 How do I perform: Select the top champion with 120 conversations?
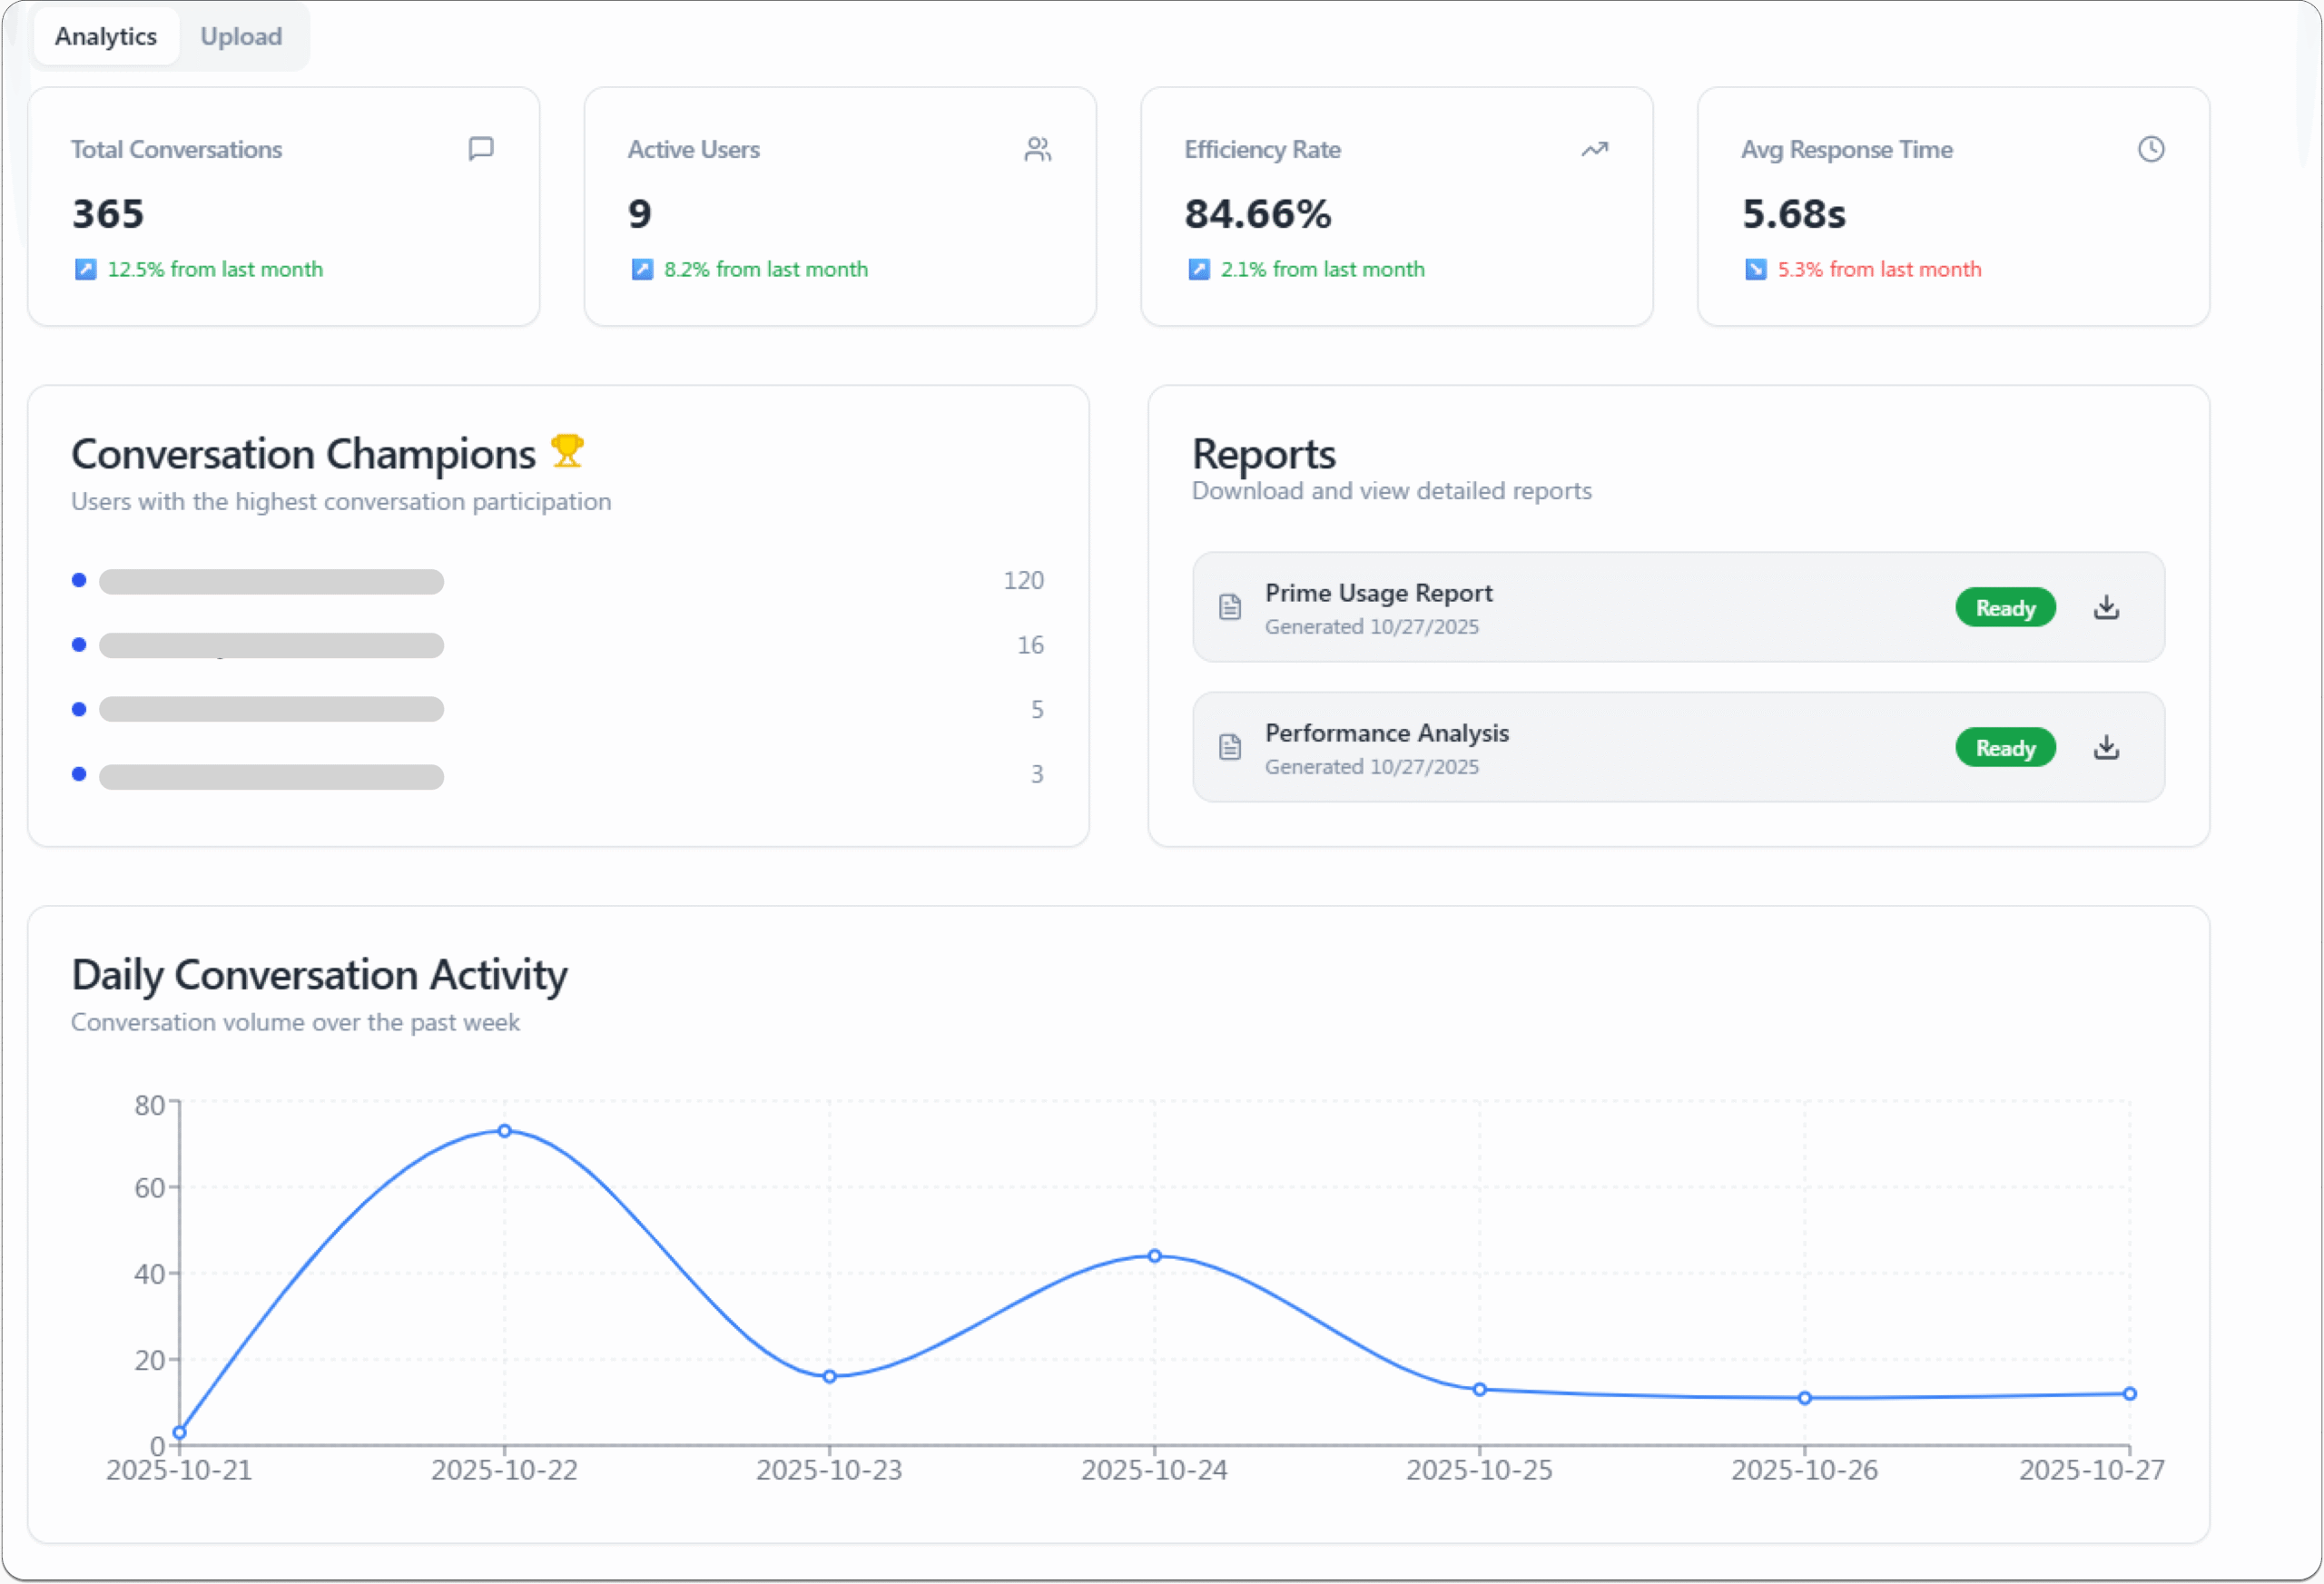271,581
